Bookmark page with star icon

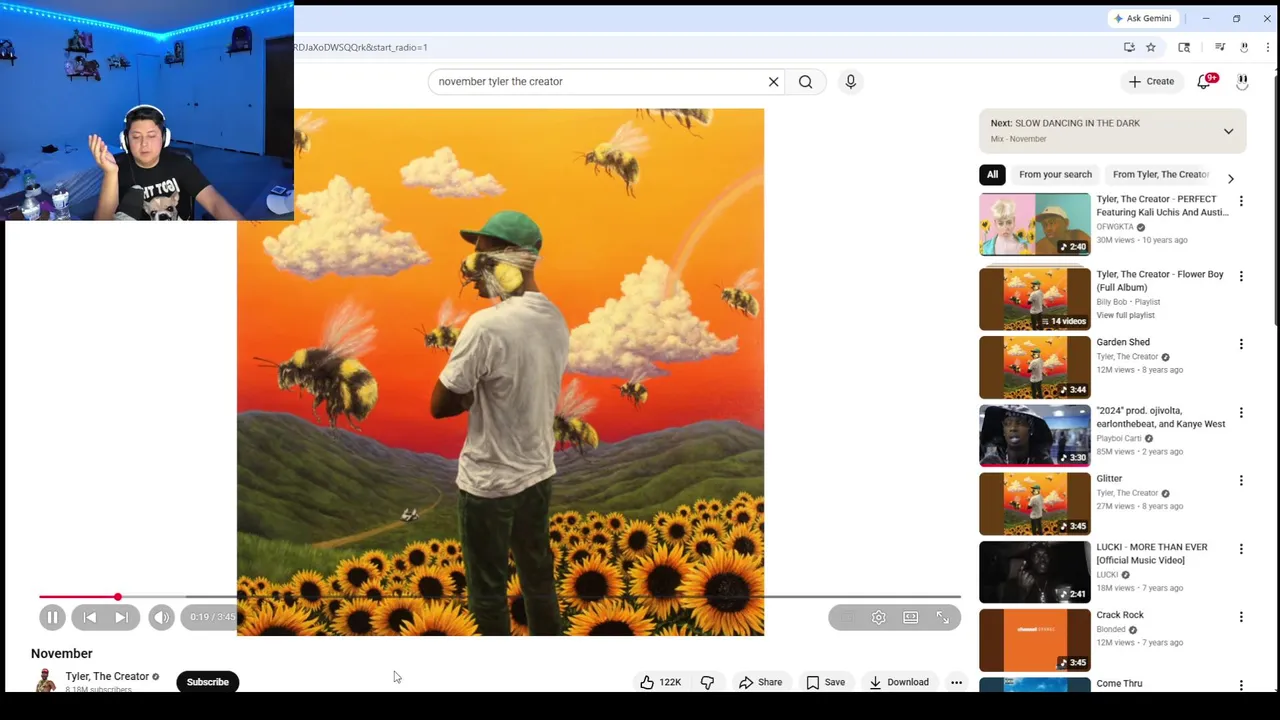(x=1151, y=47)
